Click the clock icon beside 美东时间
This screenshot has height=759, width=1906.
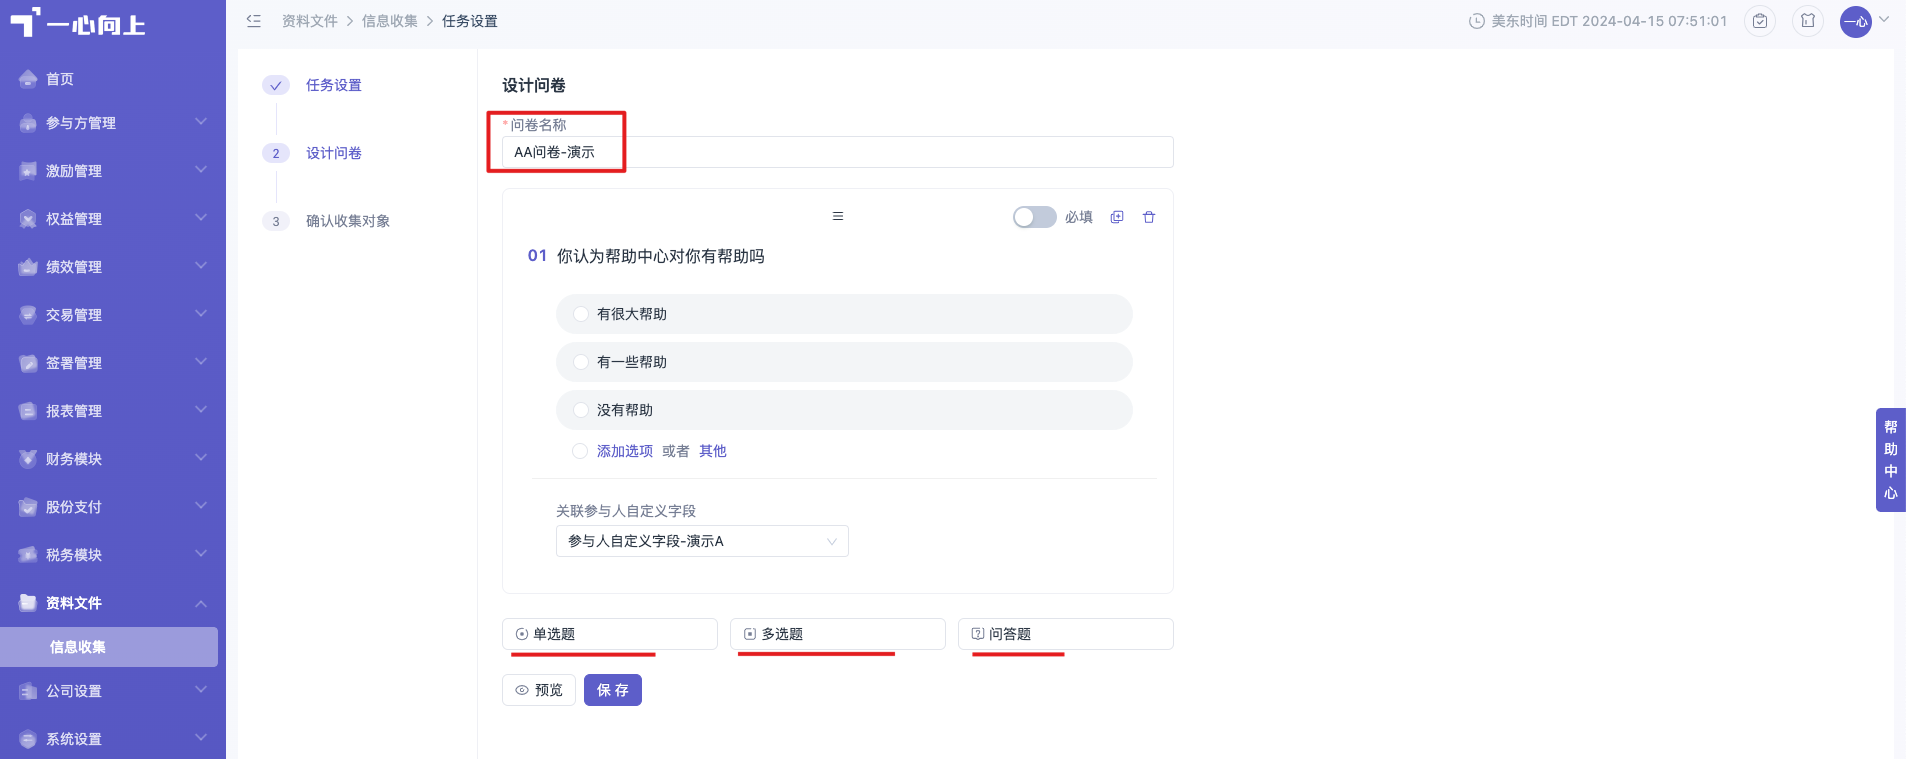(x=1476, y=21)
